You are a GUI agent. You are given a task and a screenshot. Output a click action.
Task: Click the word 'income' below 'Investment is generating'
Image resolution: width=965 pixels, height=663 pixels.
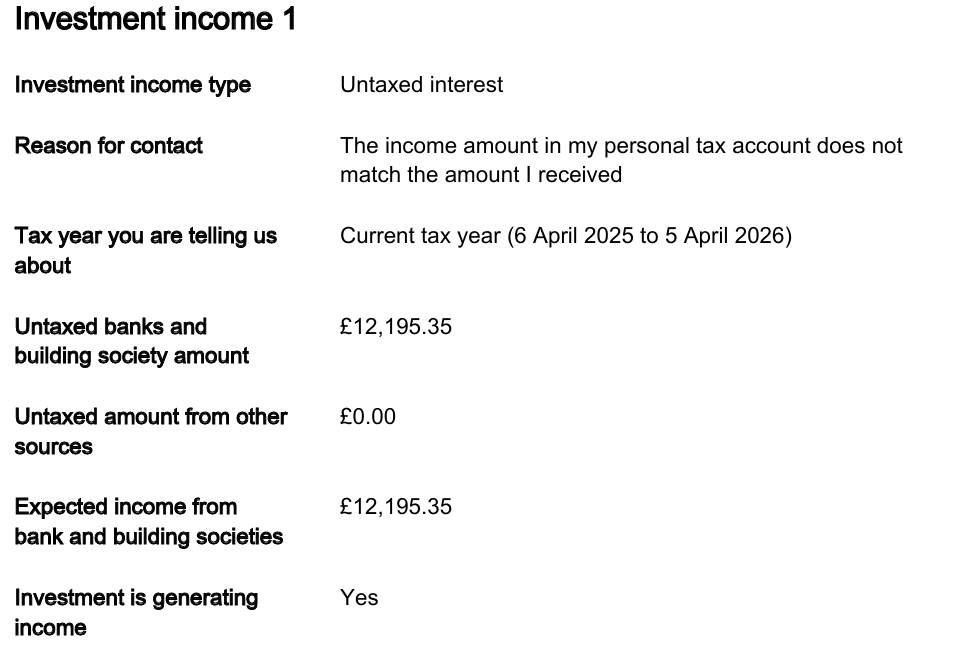point(50,628)
